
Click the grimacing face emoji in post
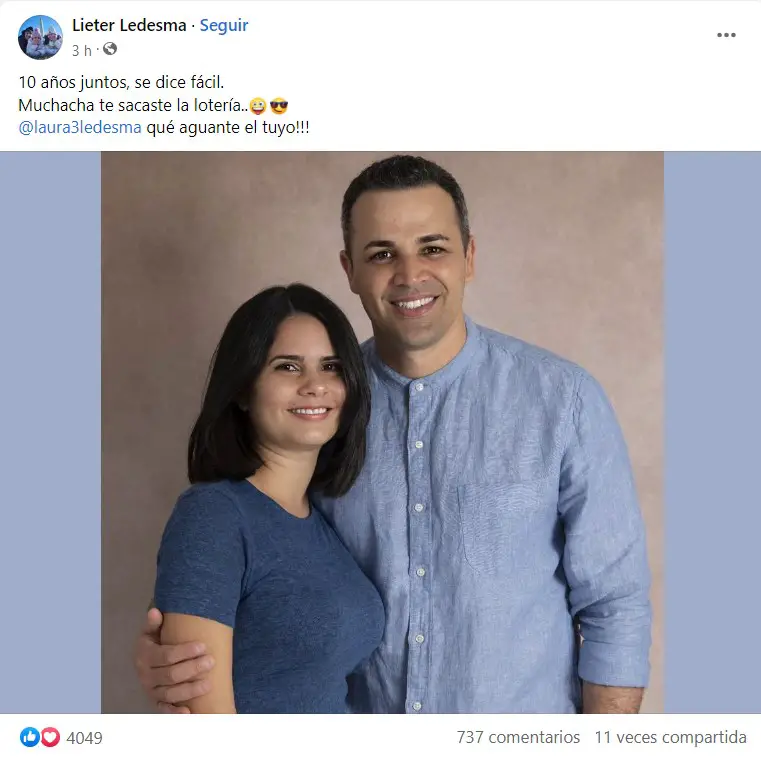(258, 106)
